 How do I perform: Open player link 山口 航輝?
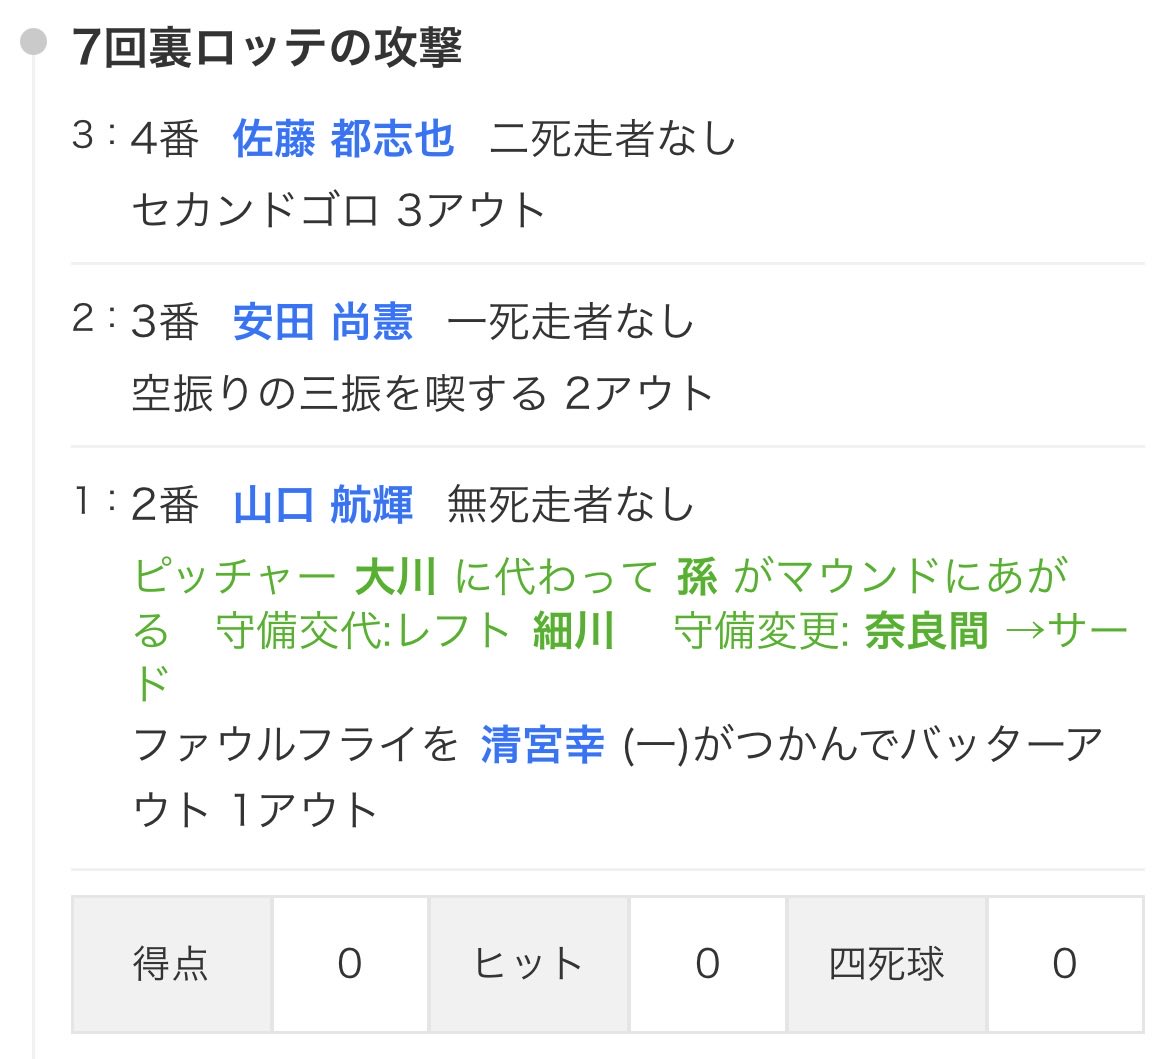322,504
